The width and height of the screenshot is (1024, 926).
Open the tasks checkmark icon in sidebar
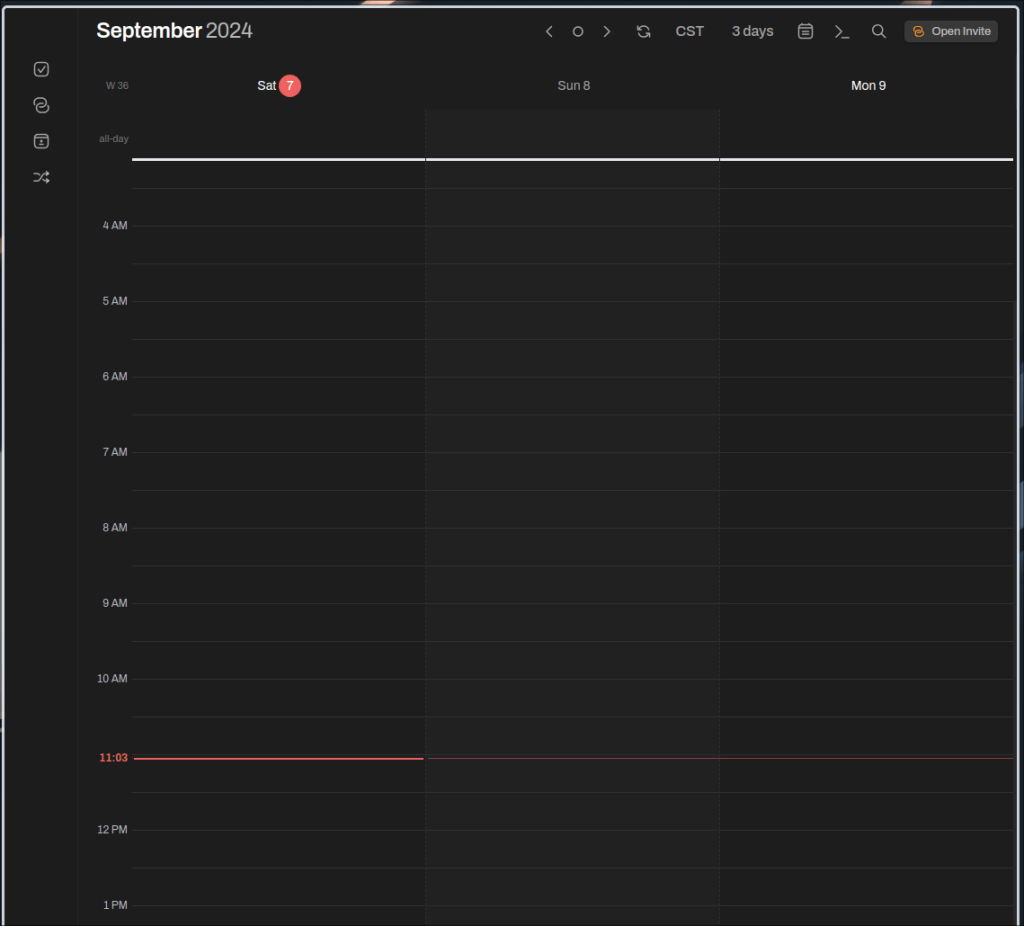(41, 69)
